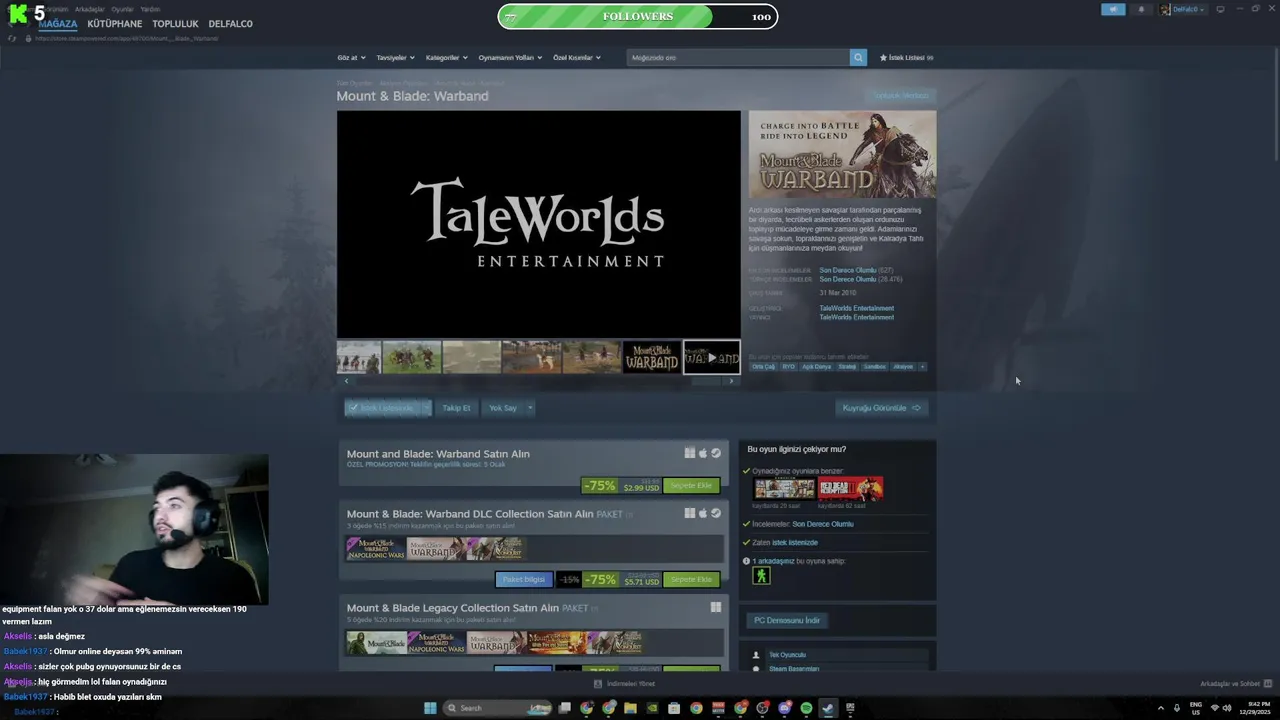Screen dimensions: 1280x720
Task: Open the Kategoriler dropdown menu
Action: [446, 58]
